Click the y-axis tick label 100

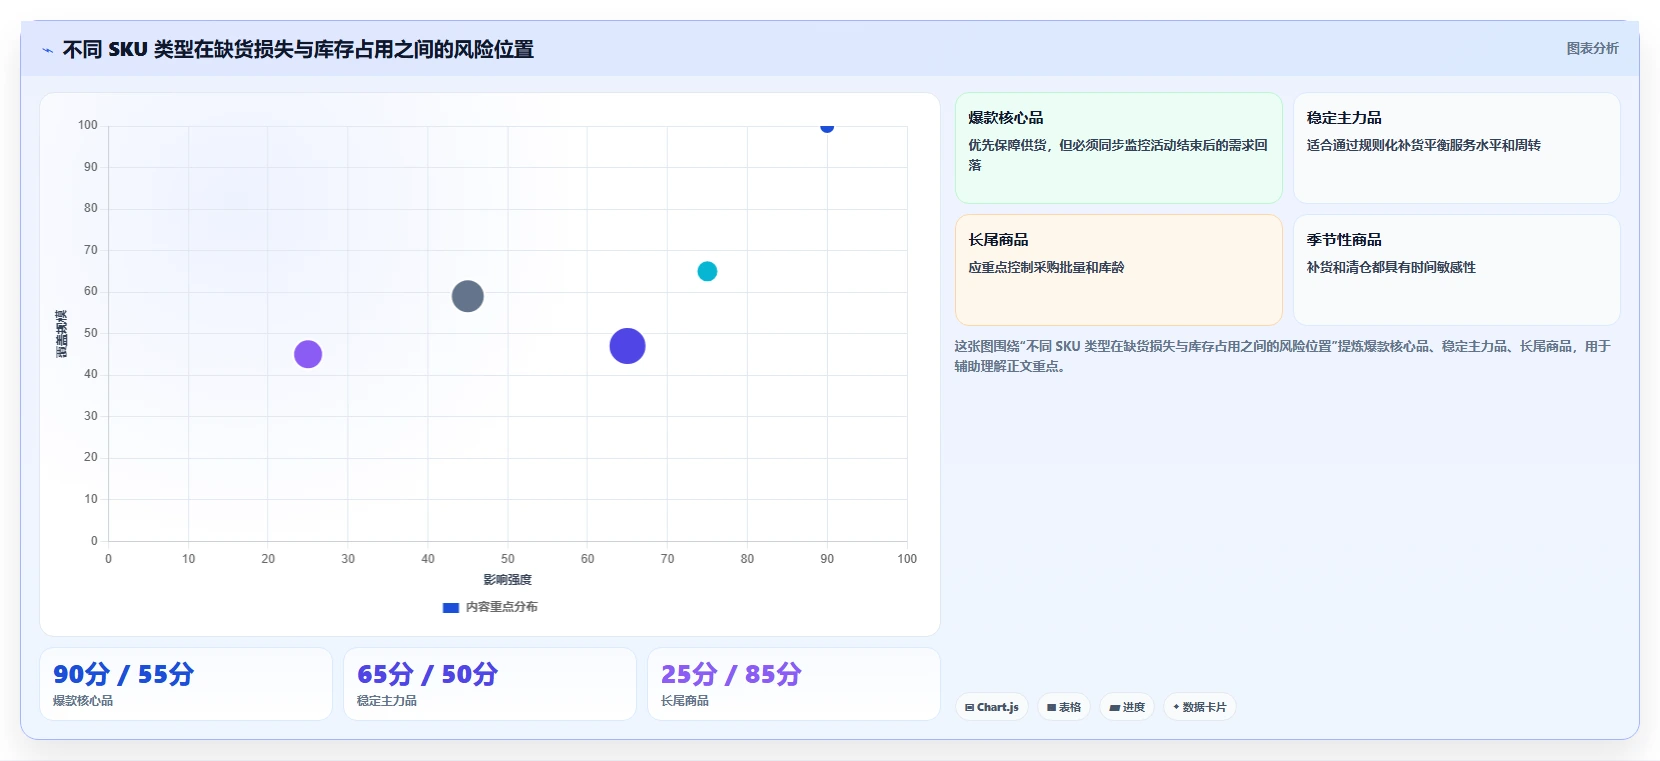pyautogui.click(x=88, y=125)
